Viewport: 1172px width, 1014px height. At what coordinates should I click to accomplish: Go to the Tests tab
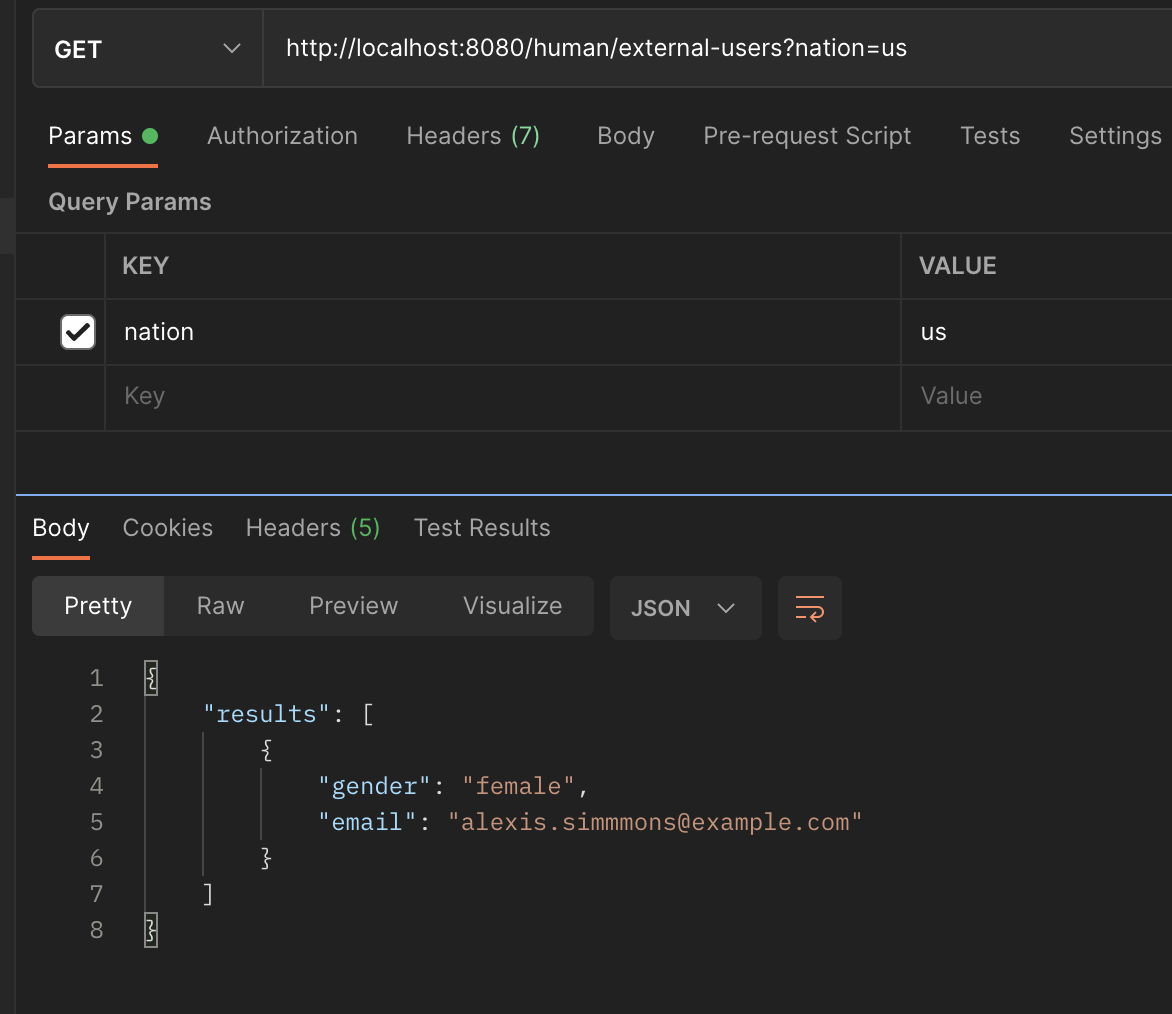pos(989,136)
